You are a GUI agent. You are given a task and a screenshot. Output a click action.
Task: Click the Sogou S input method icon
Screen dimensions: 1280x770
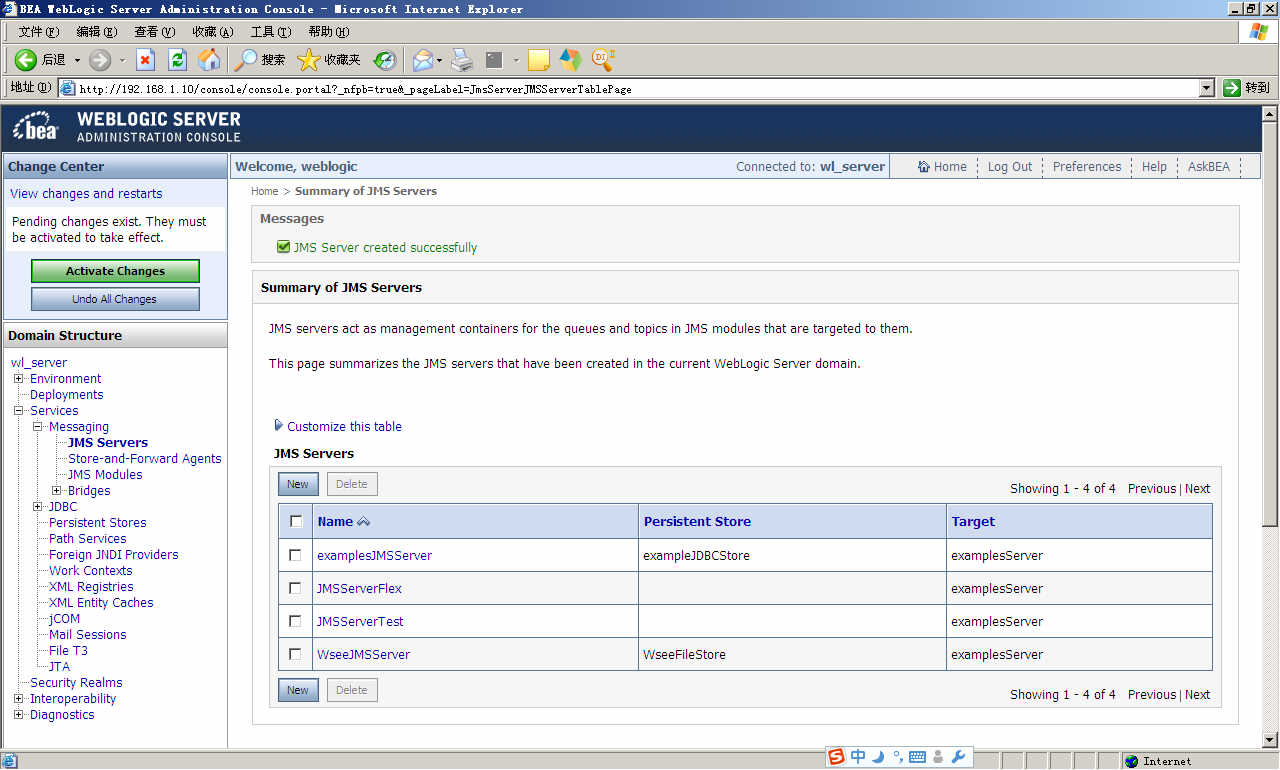pyautogui.click(x=837, y=757)
